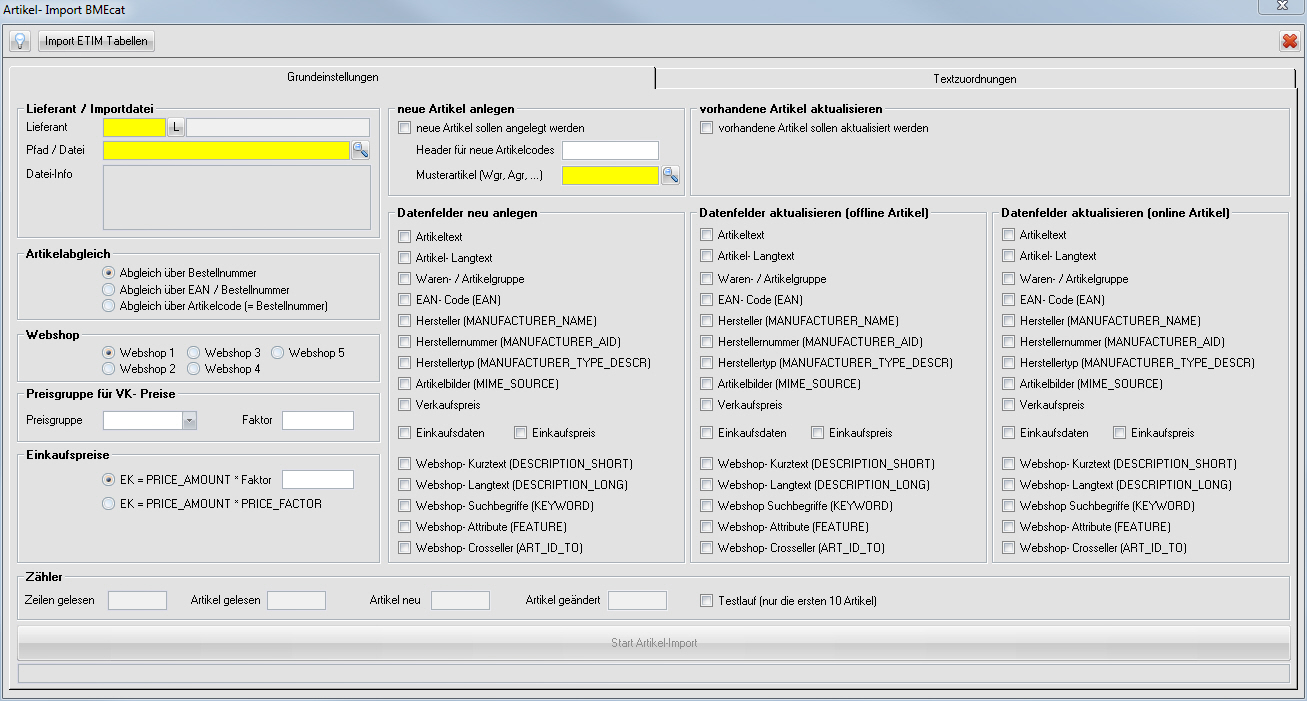Select Webshop 2 radio button

pos(109,369)
